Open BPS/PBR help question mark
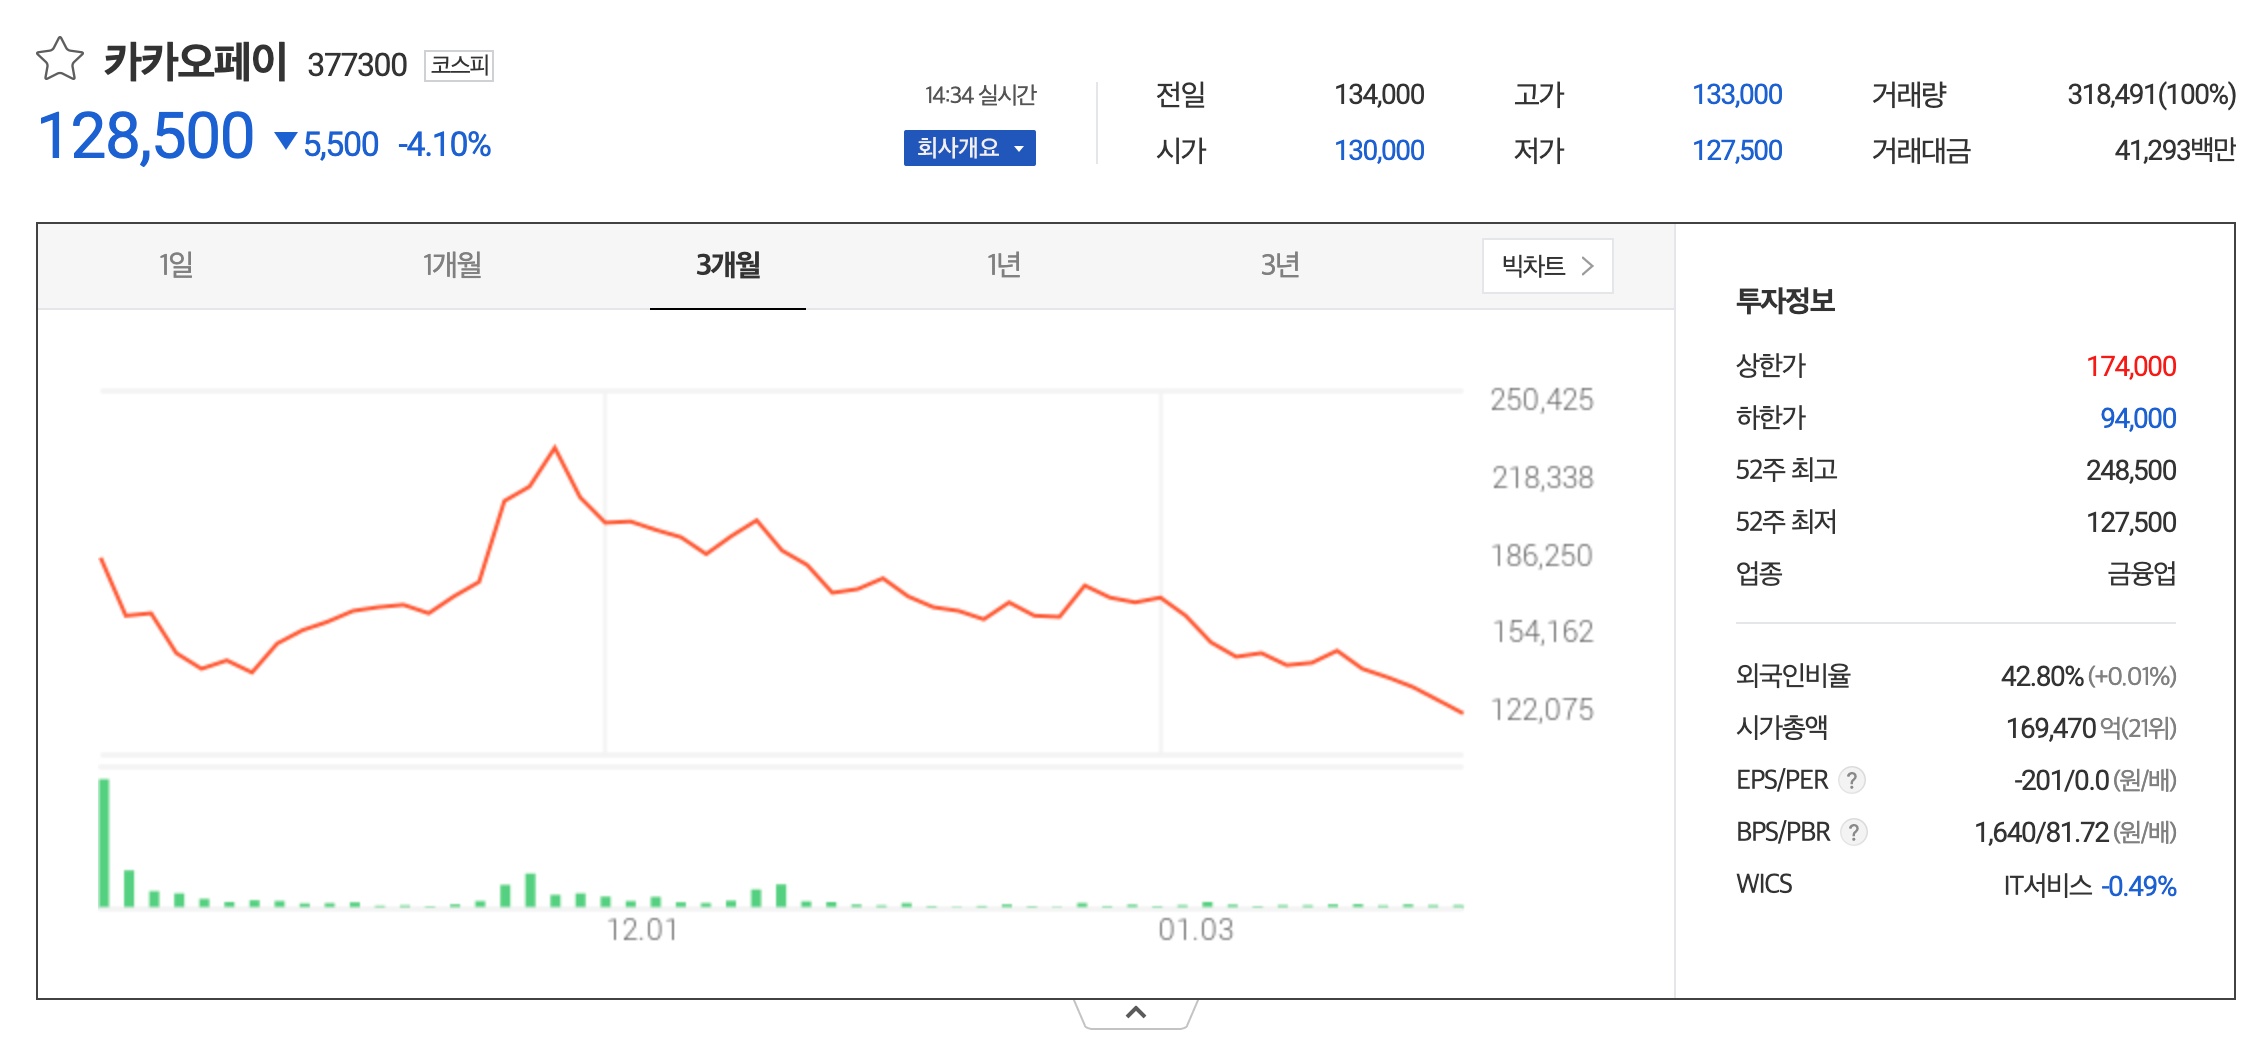 click(1853, 832)
